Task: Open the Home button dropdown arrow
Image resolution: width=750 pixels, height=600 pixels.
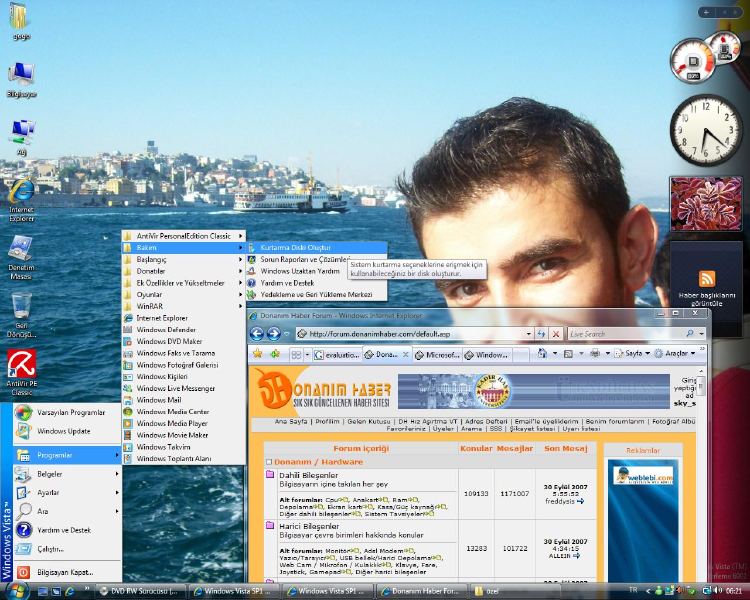Action: 555,354
